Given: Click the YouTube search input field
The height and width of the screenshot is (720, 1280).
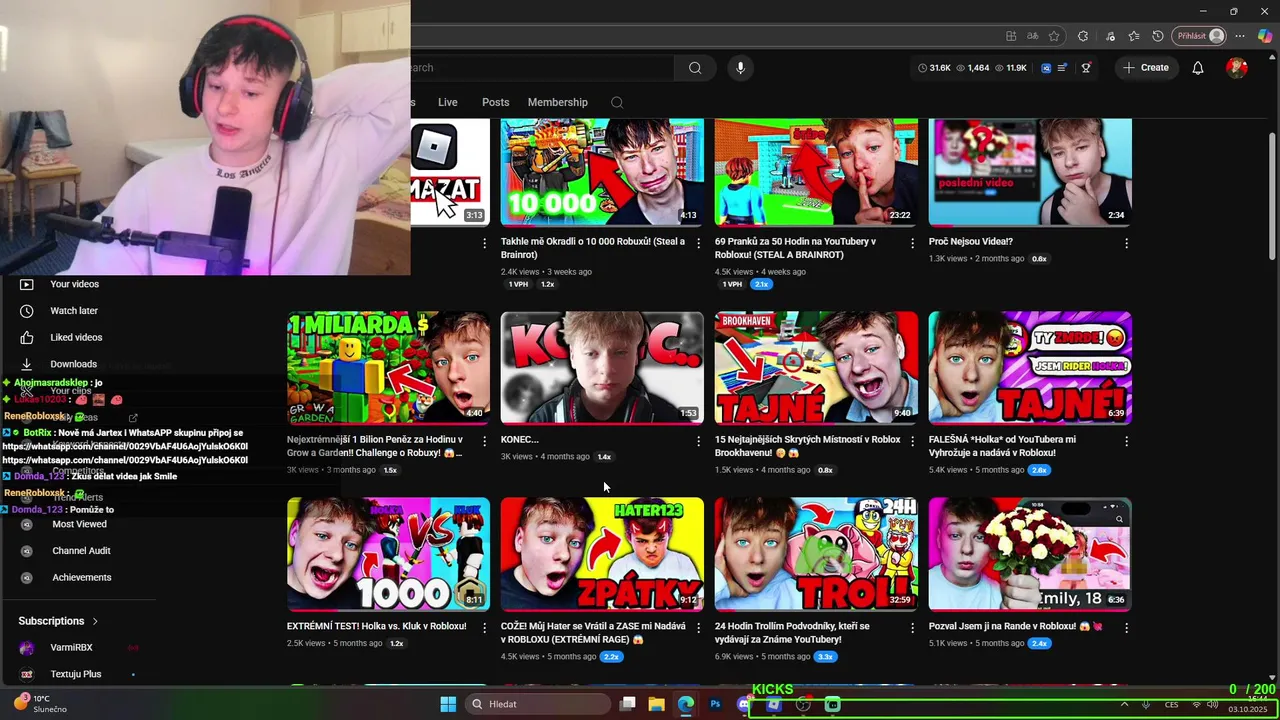Looking at the screenshot, I should point(541,68).
